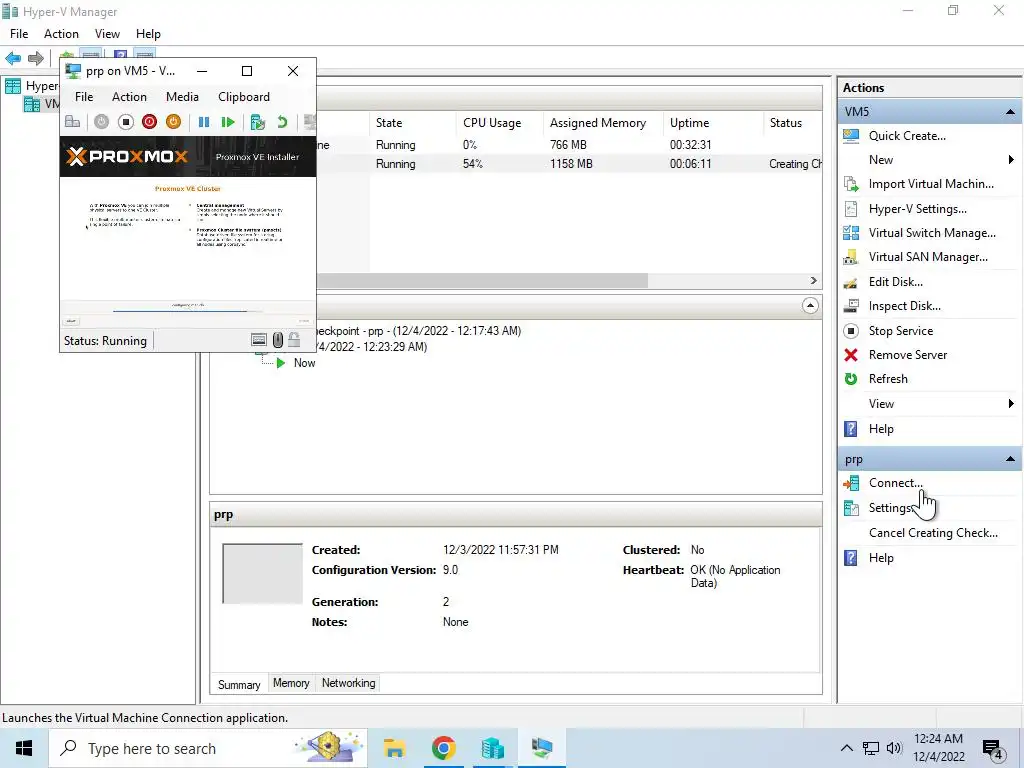This screenshot has height=768, width=1024.
Task: Click the Stop Service icon
Action: 851,331
